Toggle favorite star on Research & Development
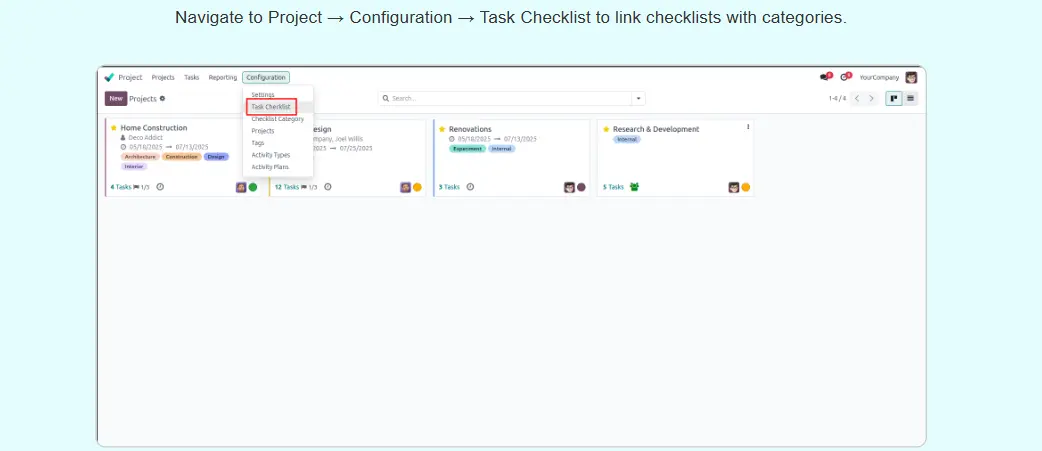 coord(606,129)
